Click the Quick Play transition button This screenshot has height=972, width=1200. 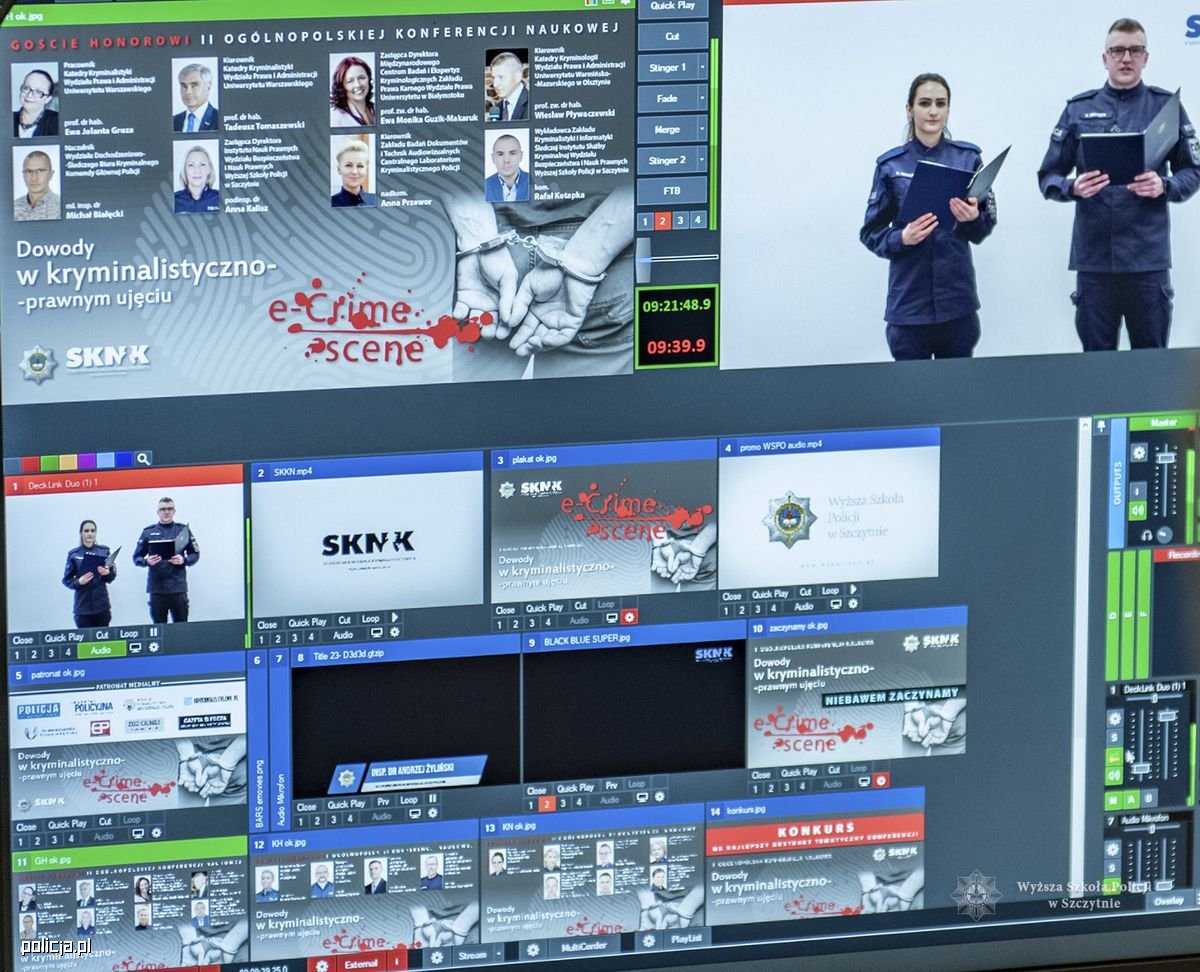[672, 6]
